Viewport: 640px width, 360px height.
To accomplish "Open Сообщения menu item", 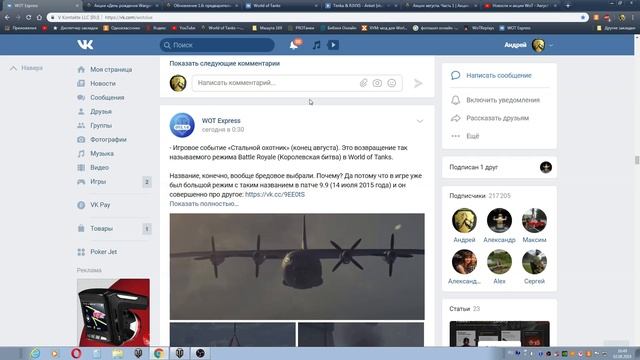I will tap(107, 97).
